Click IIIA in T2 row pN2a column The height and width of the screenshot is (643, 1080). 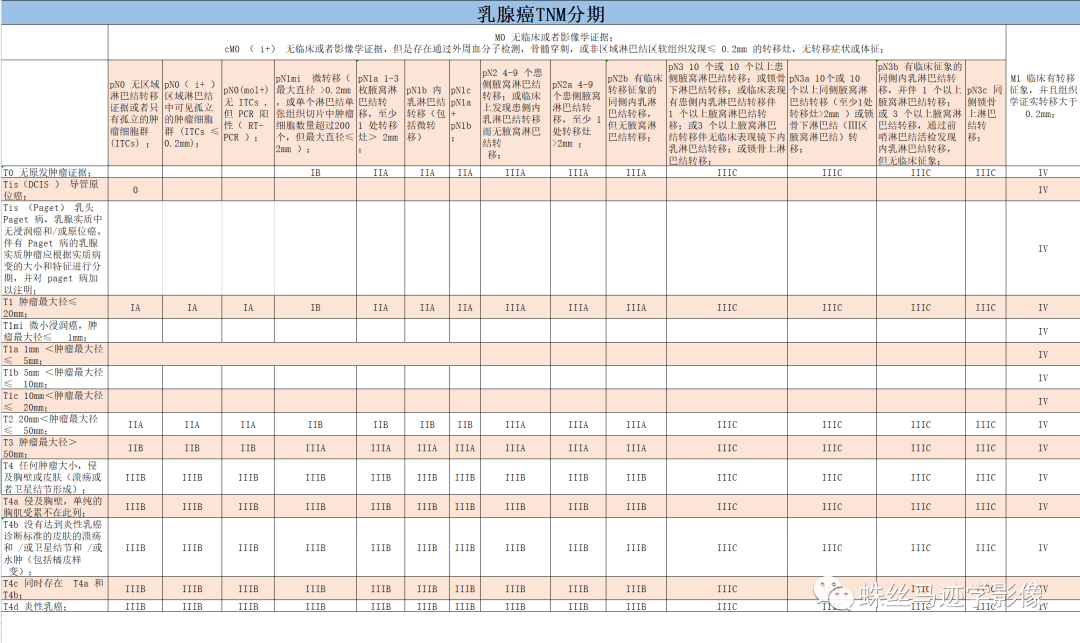pyautogui.click(x=578, y=425)
